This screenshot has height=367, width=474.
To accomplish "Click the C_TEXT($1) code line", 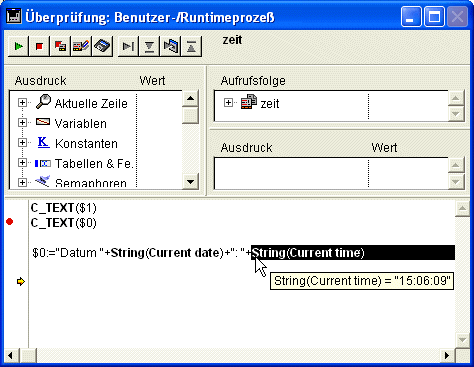I will [x=63, y=208].
